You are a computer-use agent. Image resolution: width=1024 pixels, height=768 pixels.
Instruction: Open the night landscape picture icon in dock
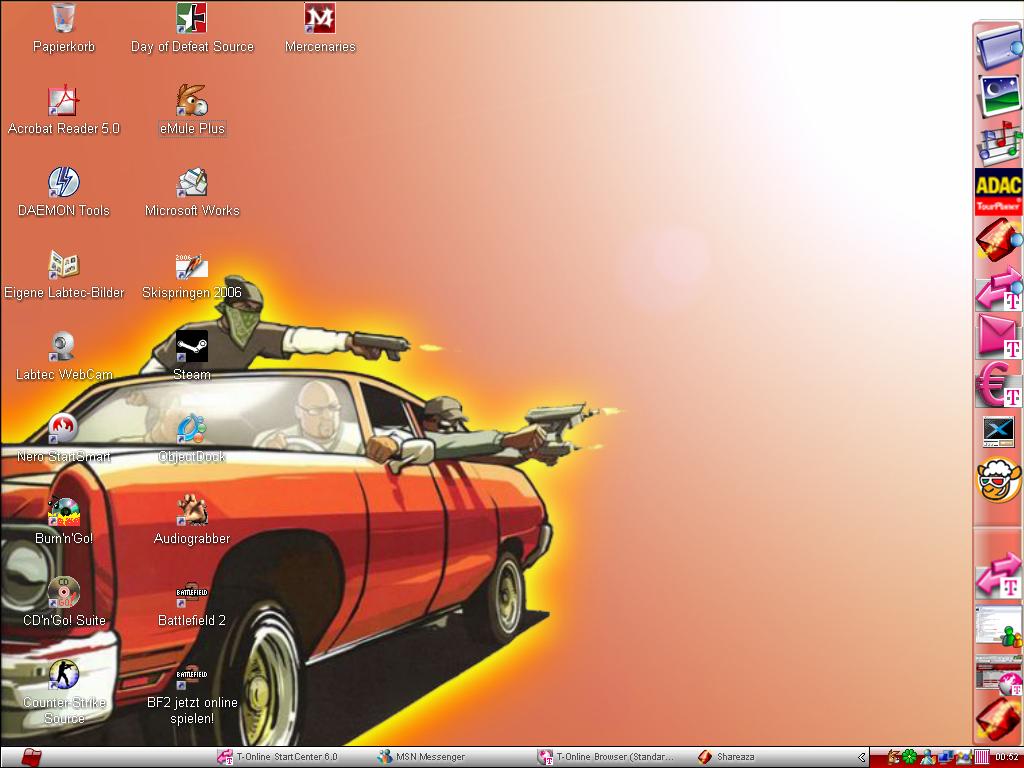[999, 95]
